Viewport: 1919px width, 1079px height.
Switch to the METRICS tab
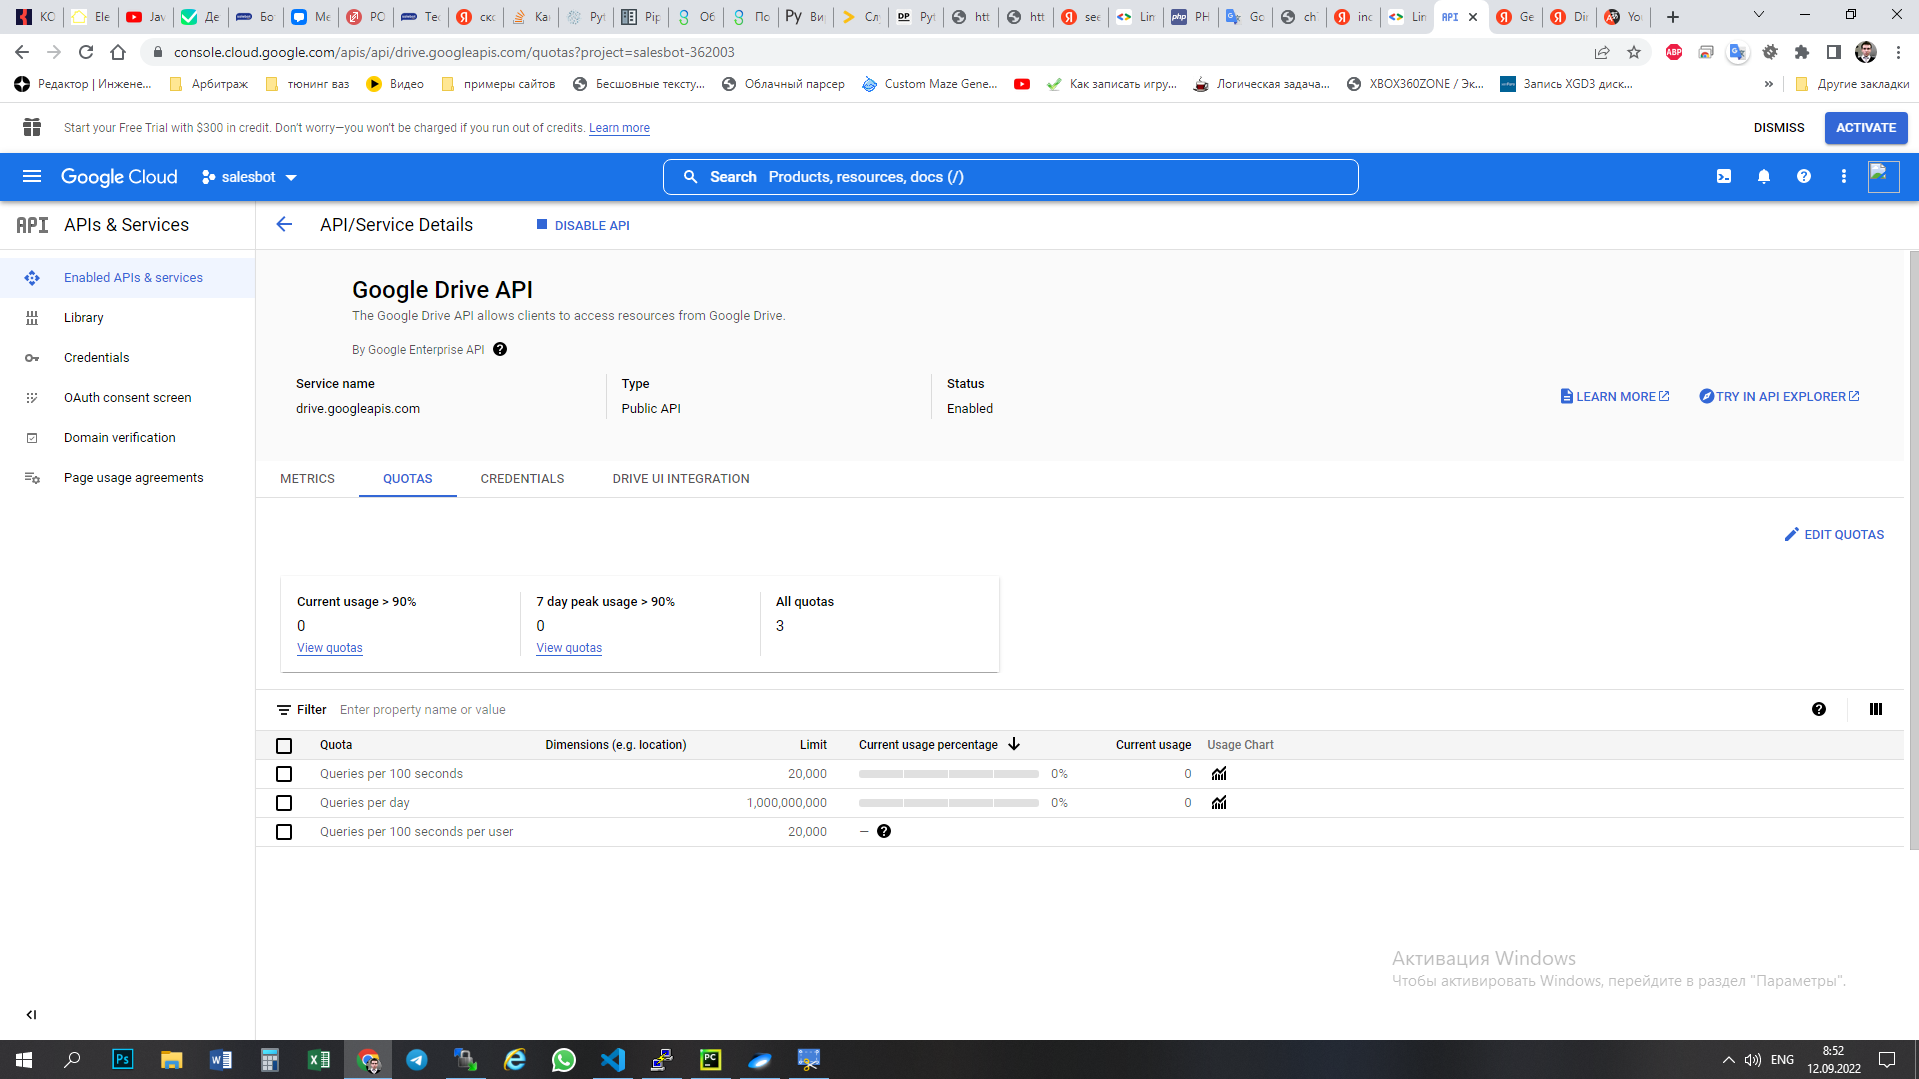pyautogui.click(x=307, y=478)
